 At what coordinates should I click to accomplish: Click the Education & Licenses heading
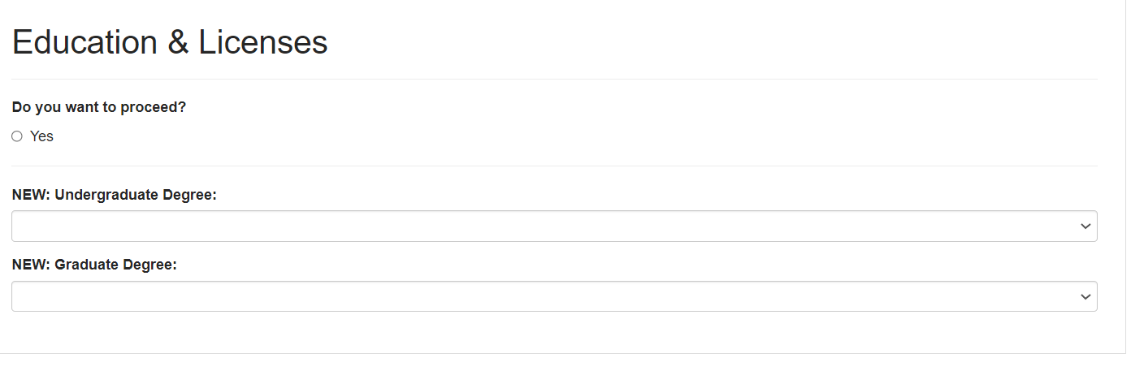[x=170, y=42]
